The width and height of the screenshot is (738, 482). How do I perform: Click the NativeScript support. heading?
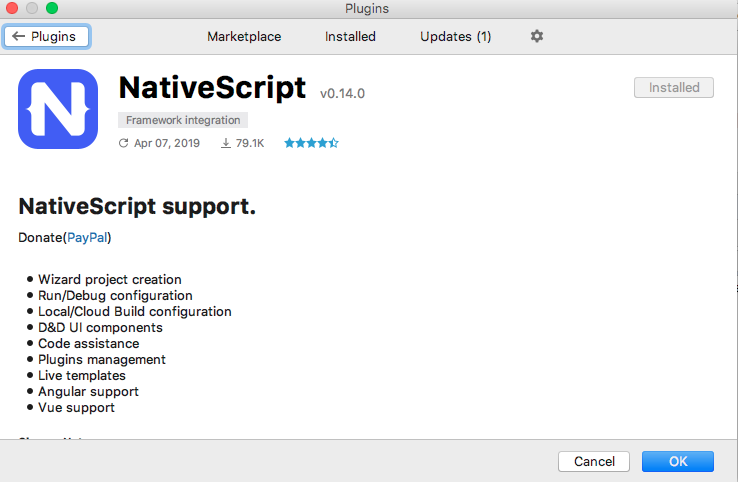[137, 206]
